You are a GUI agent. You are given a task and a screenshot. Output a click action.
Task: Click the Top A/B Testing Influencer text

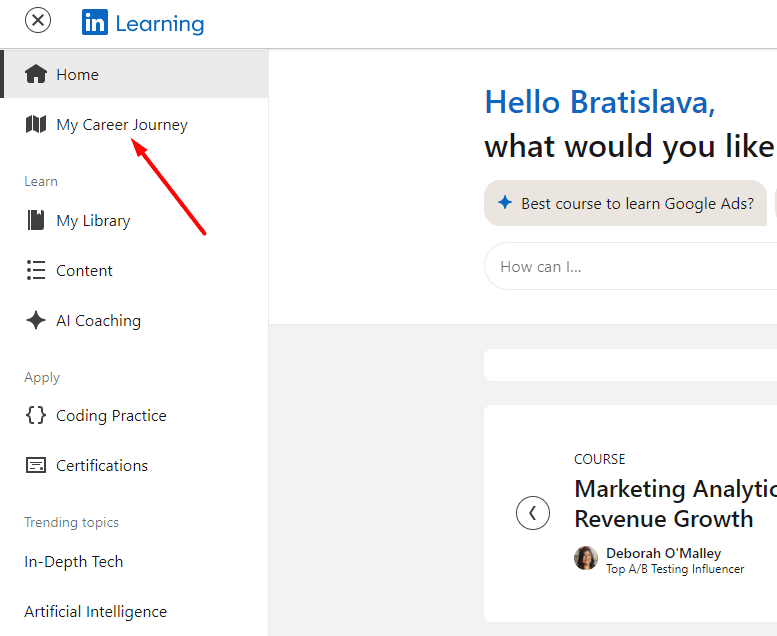(675, 569)
